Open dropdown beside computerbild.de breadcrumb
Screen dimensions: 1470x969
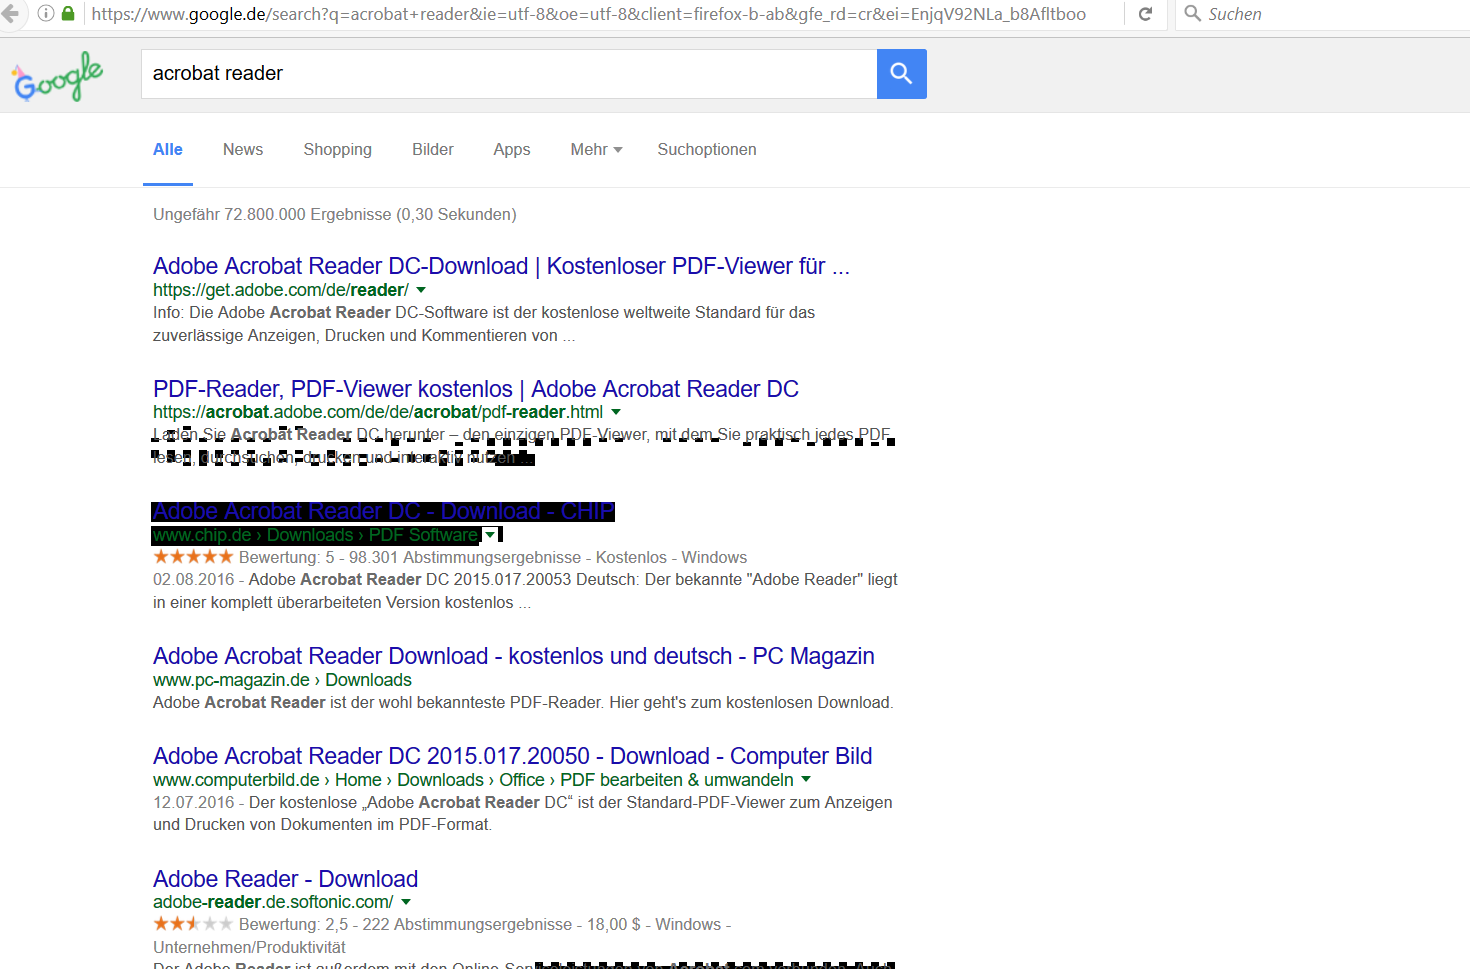click(x=806, y=780)
